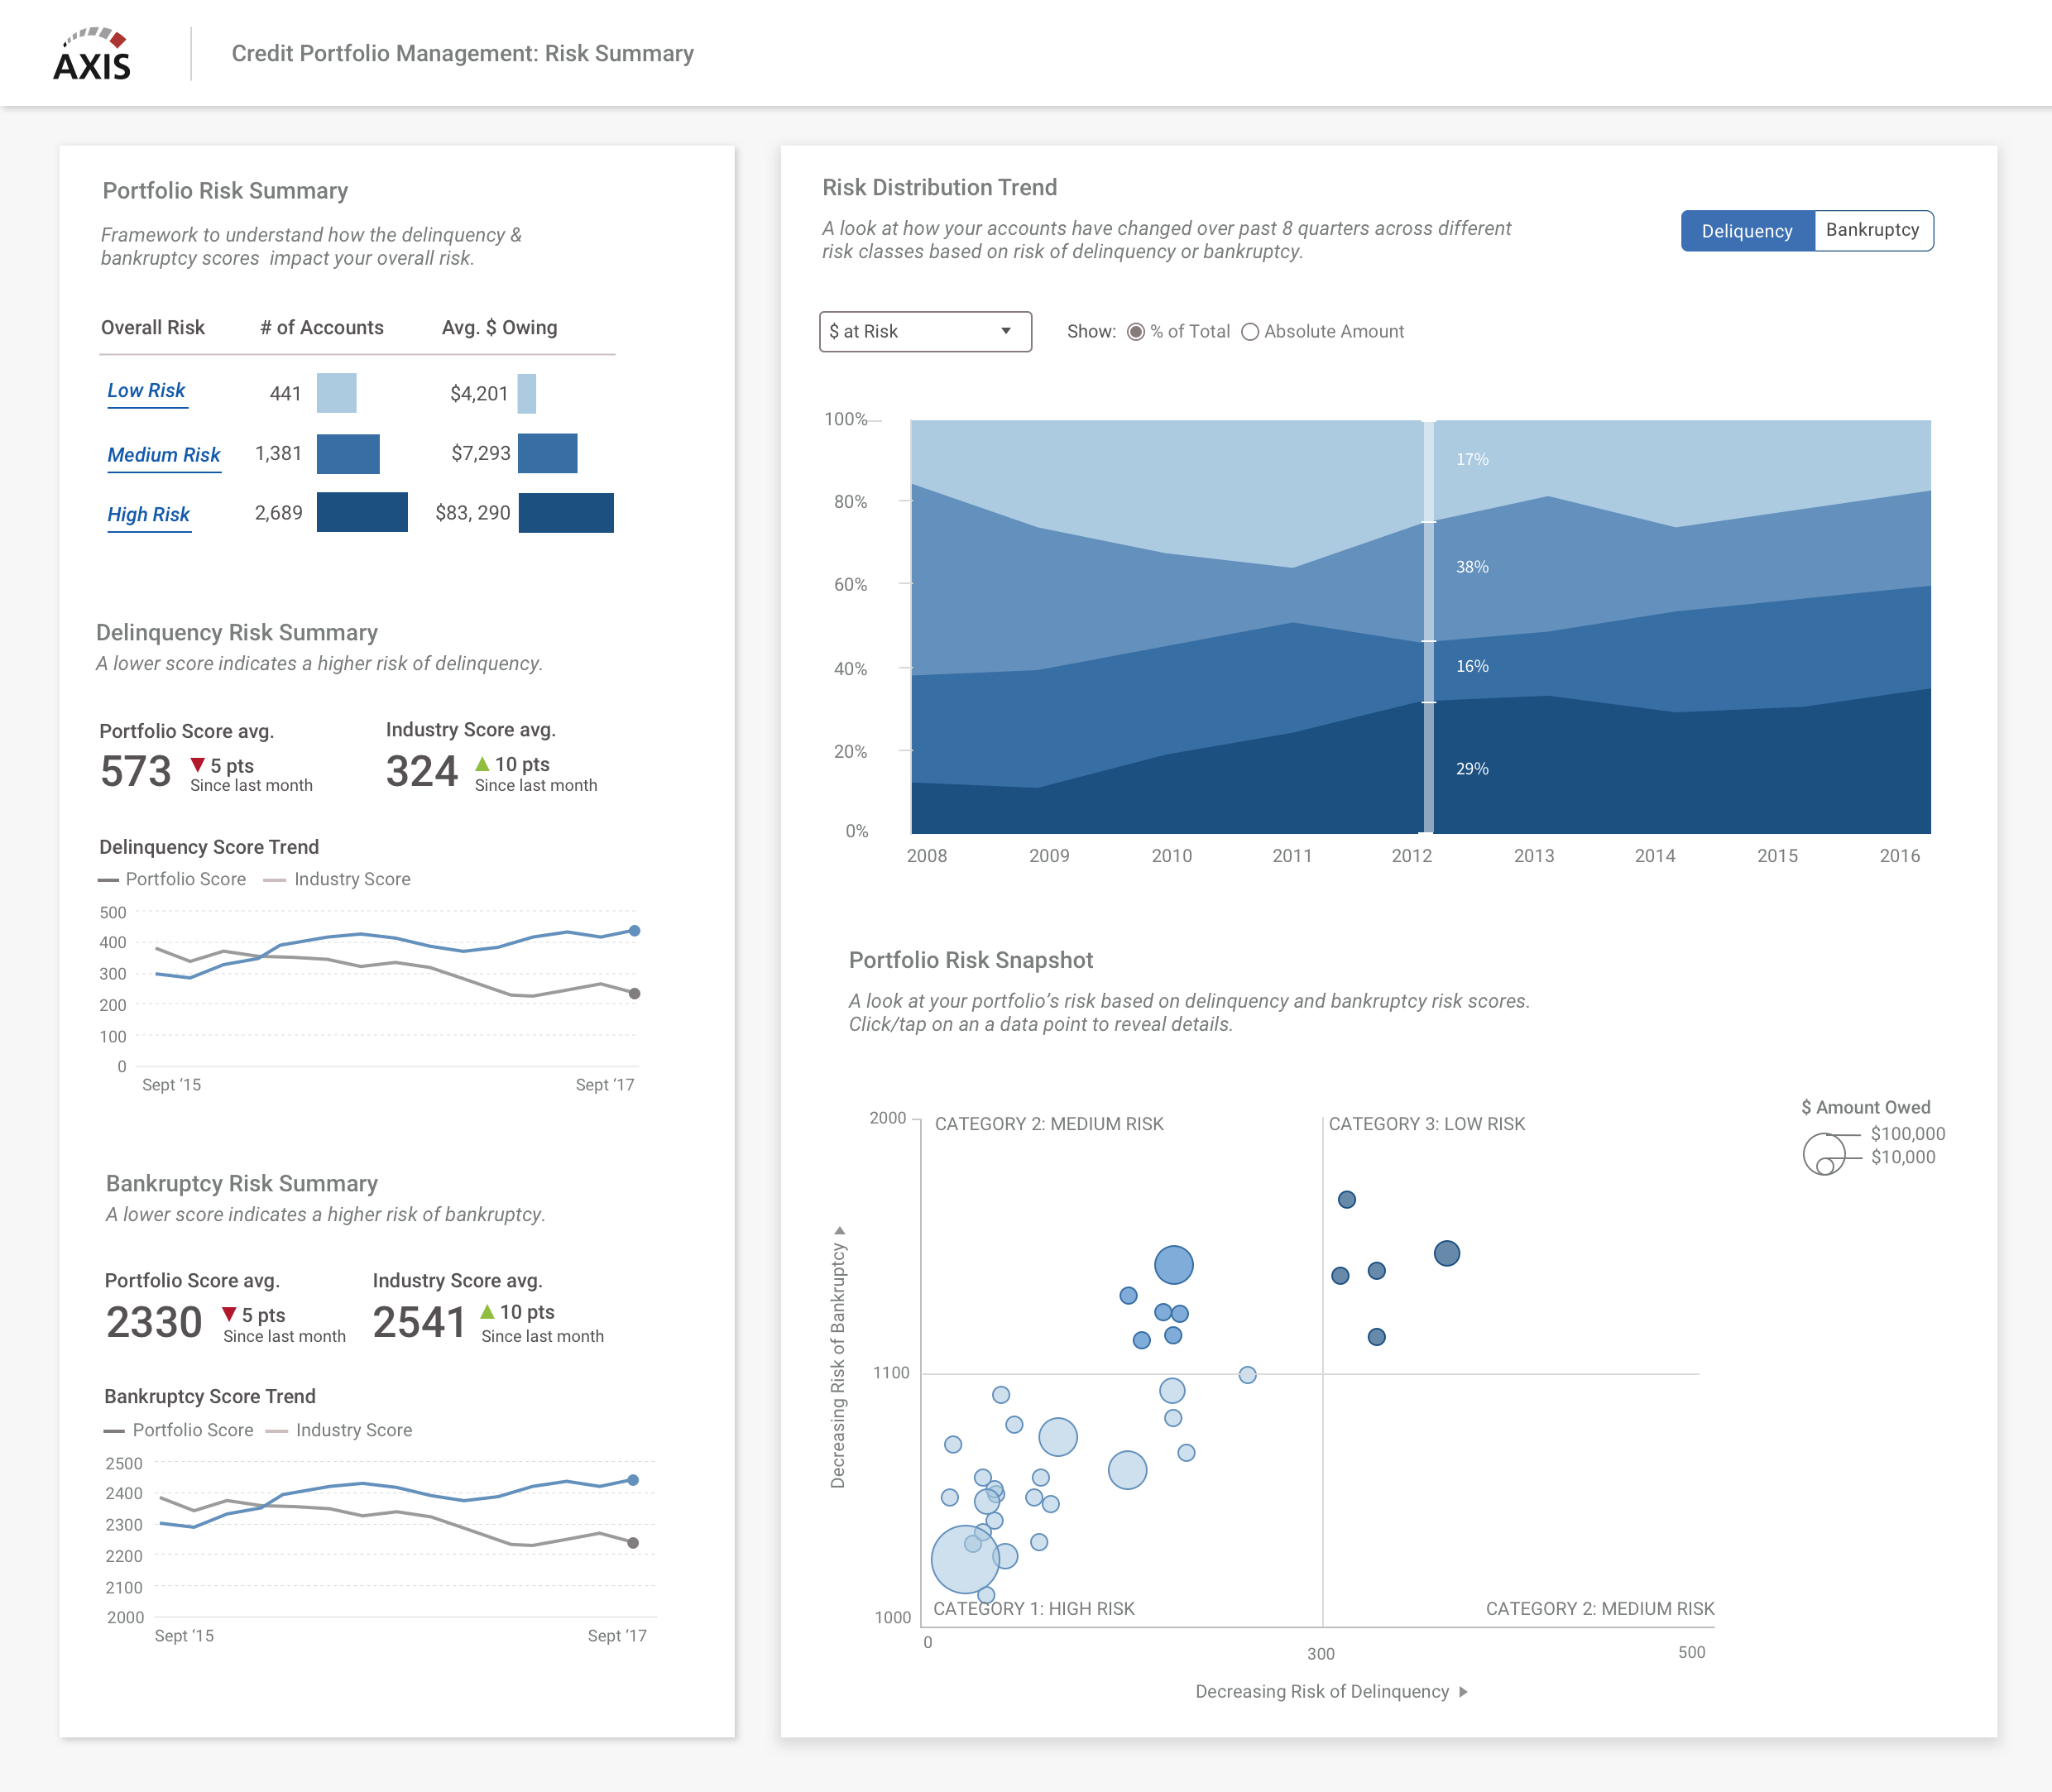This screenshot has height=1792, width=2052.
Task: Click the green increase arrow beside Industry Score 324
Action: [485, 763]
